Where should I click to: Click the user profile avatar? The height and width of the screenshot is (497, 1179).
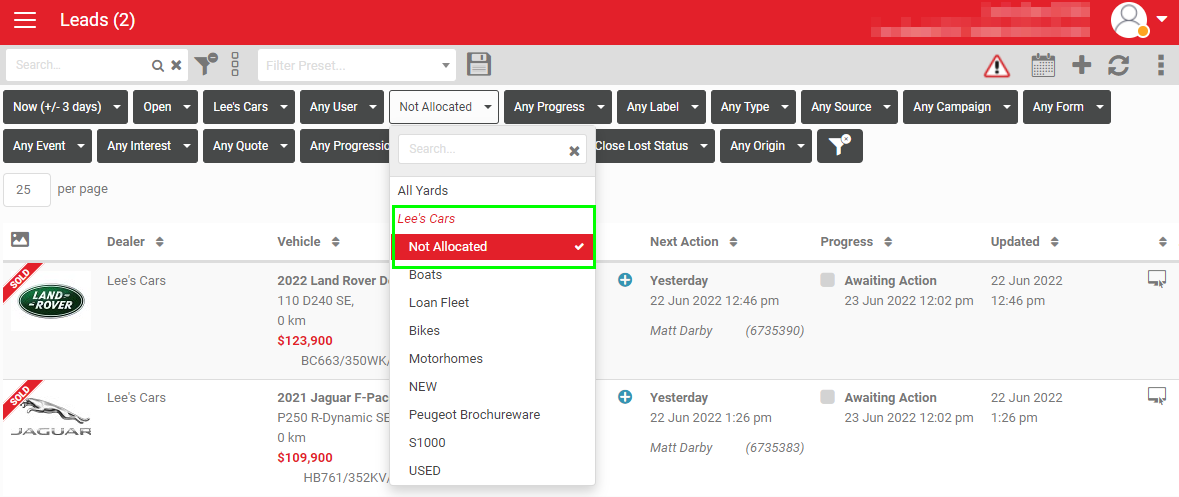pyautogui.click(x=1129, y=20)
